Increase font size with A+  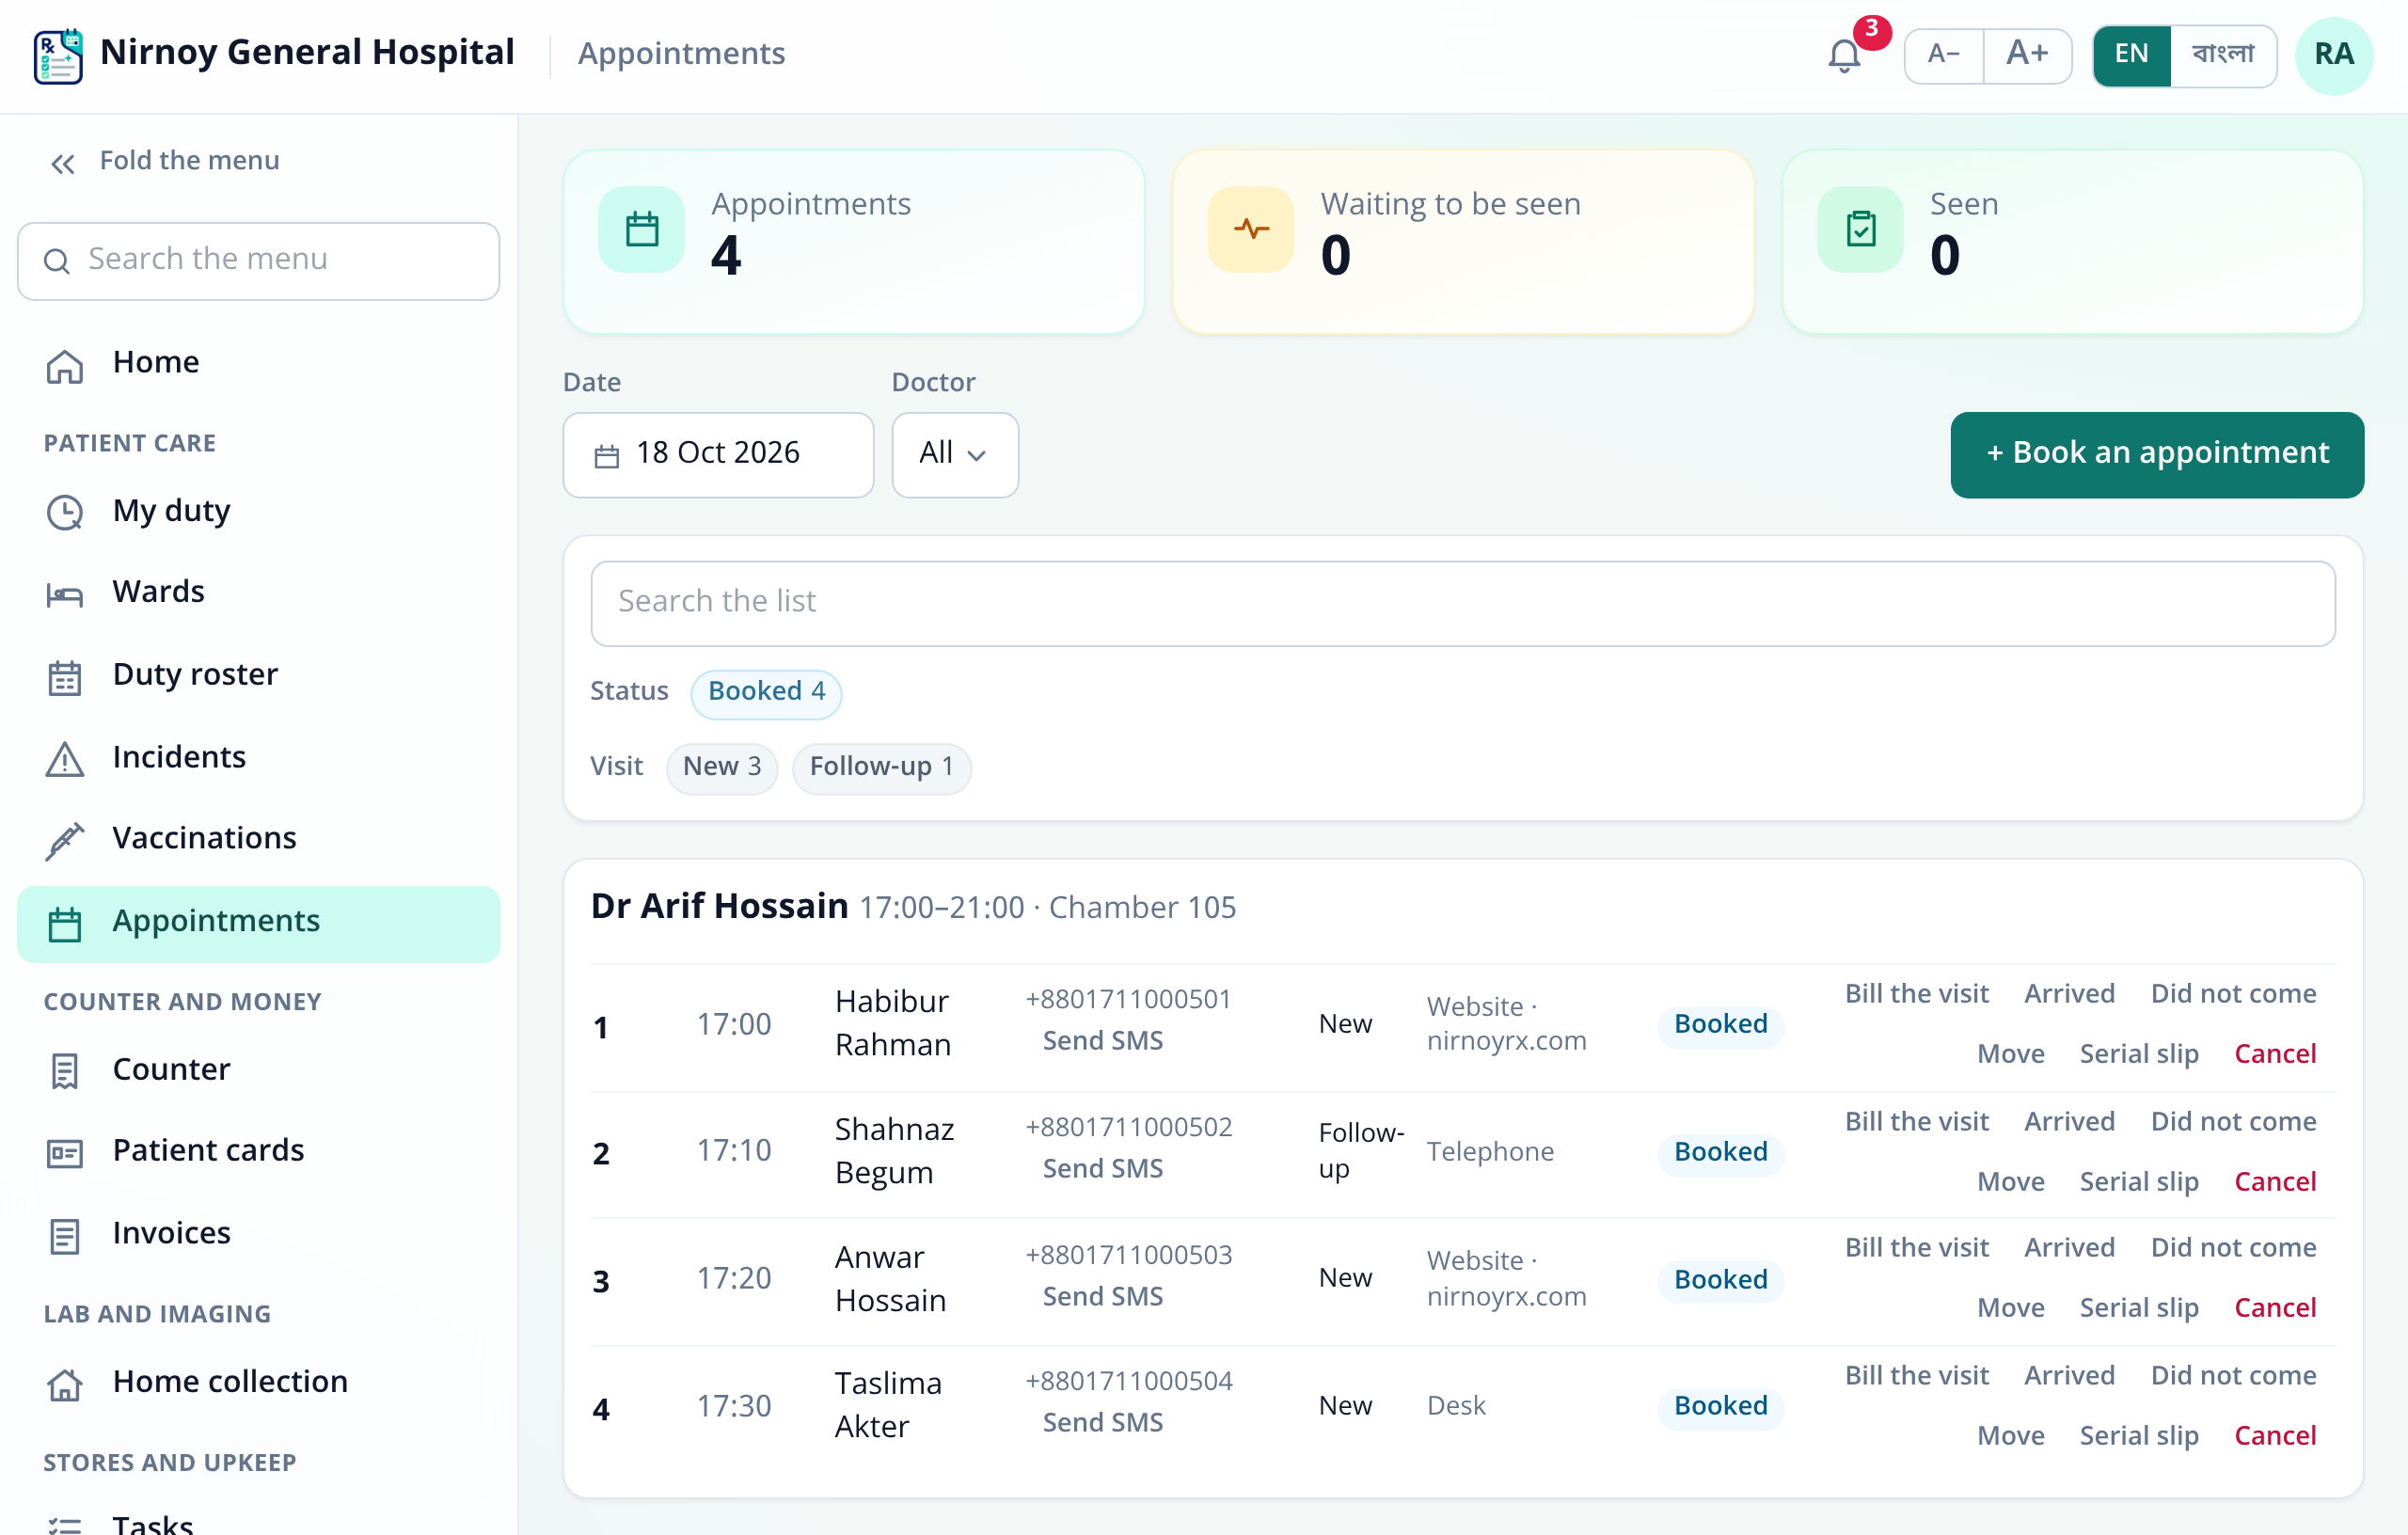tap(2027, 55)
